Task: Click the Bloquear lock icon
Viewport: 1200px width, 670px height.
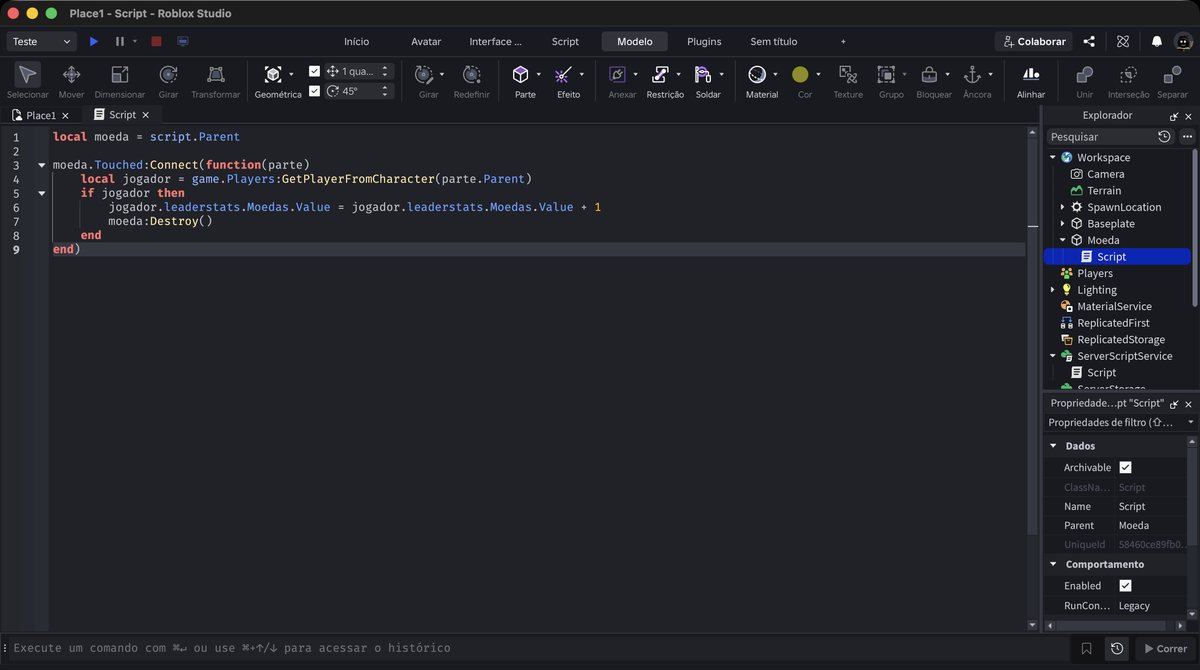Action: [x=929, y=75]
